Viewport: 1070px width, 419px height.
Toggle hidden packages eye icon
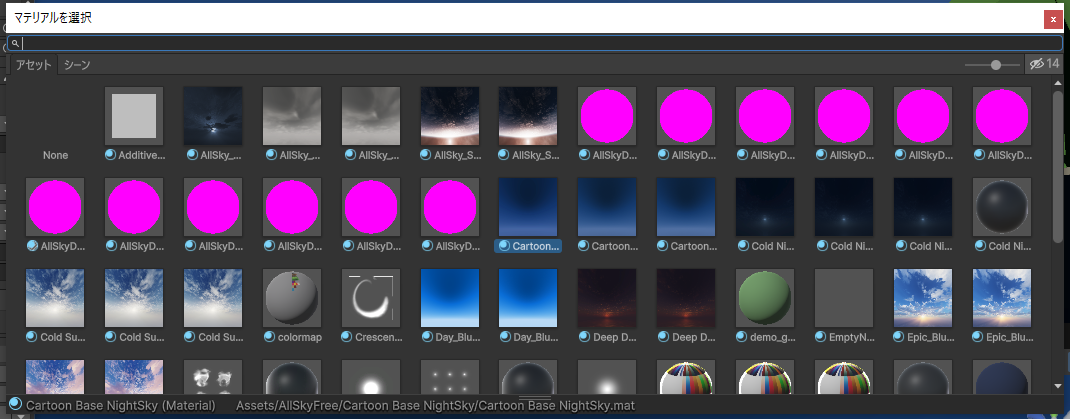[x=1037, y=64]
